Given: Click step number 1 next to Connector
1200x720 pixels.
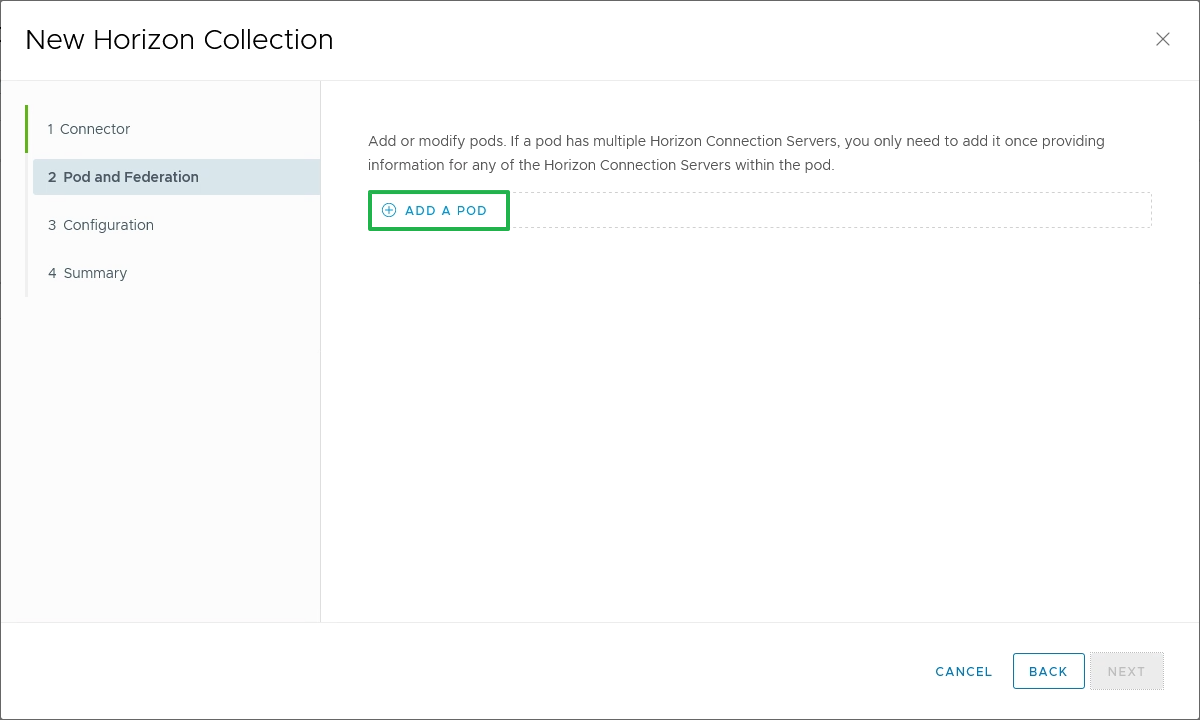Looking at the screenshot, I should coord(50,129).
